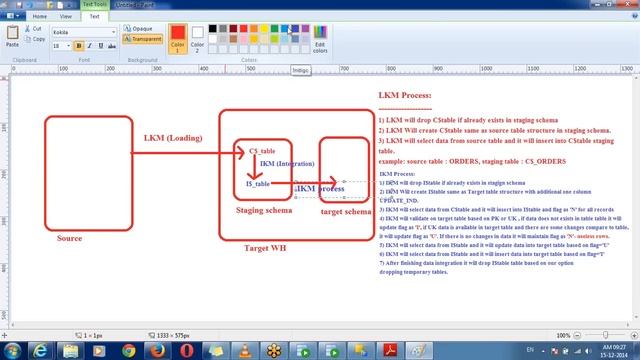The width and height of the screenshot is (640, 360).
Task: Set text background to Opaque
Action: point(138,29)
